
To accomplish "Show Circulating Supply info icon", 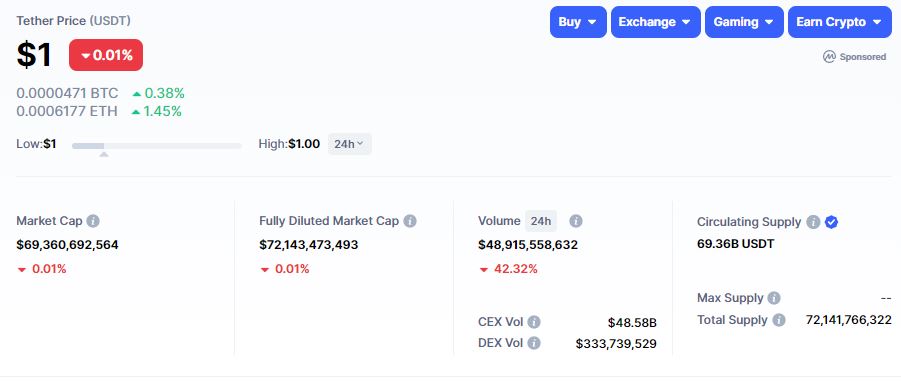I will 813,222.
